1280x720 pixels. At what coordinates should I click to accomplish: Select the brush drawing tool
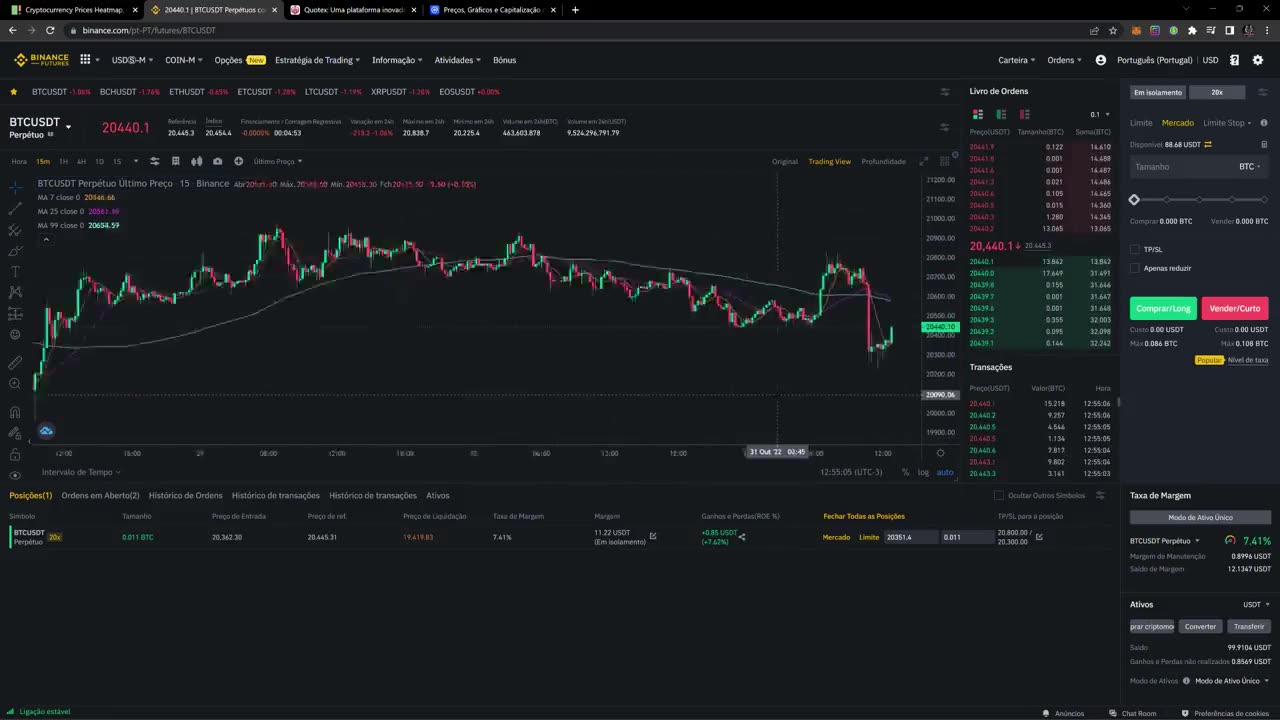pyautogui.click(x=15, y=250)
